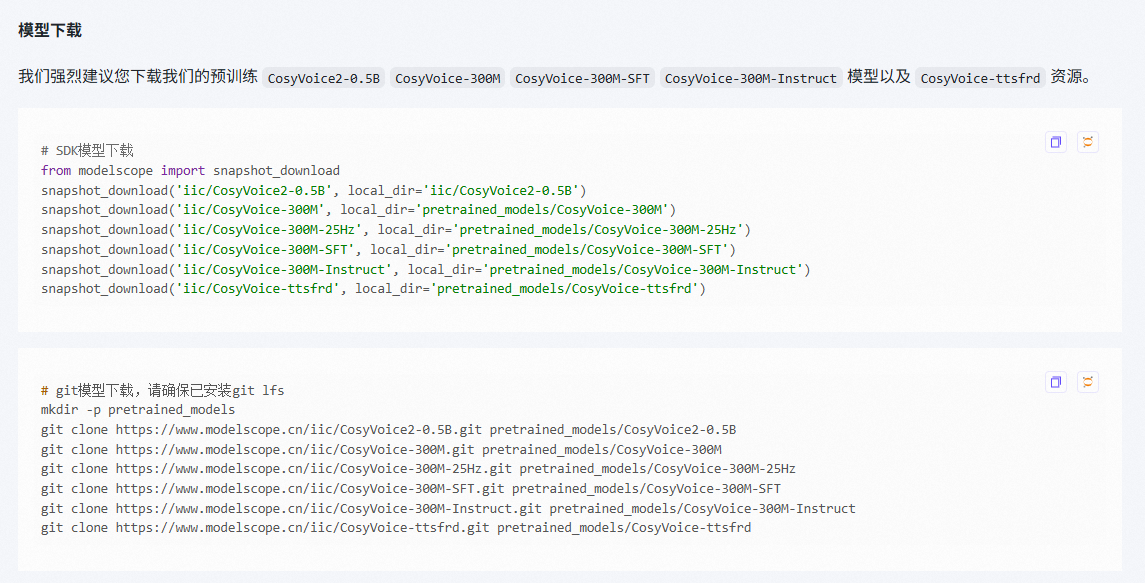Viewport: 1145px width, 583px height.
Task: Select the CosyVoice-ttsfrd resource tag
Action: [981, 77]
